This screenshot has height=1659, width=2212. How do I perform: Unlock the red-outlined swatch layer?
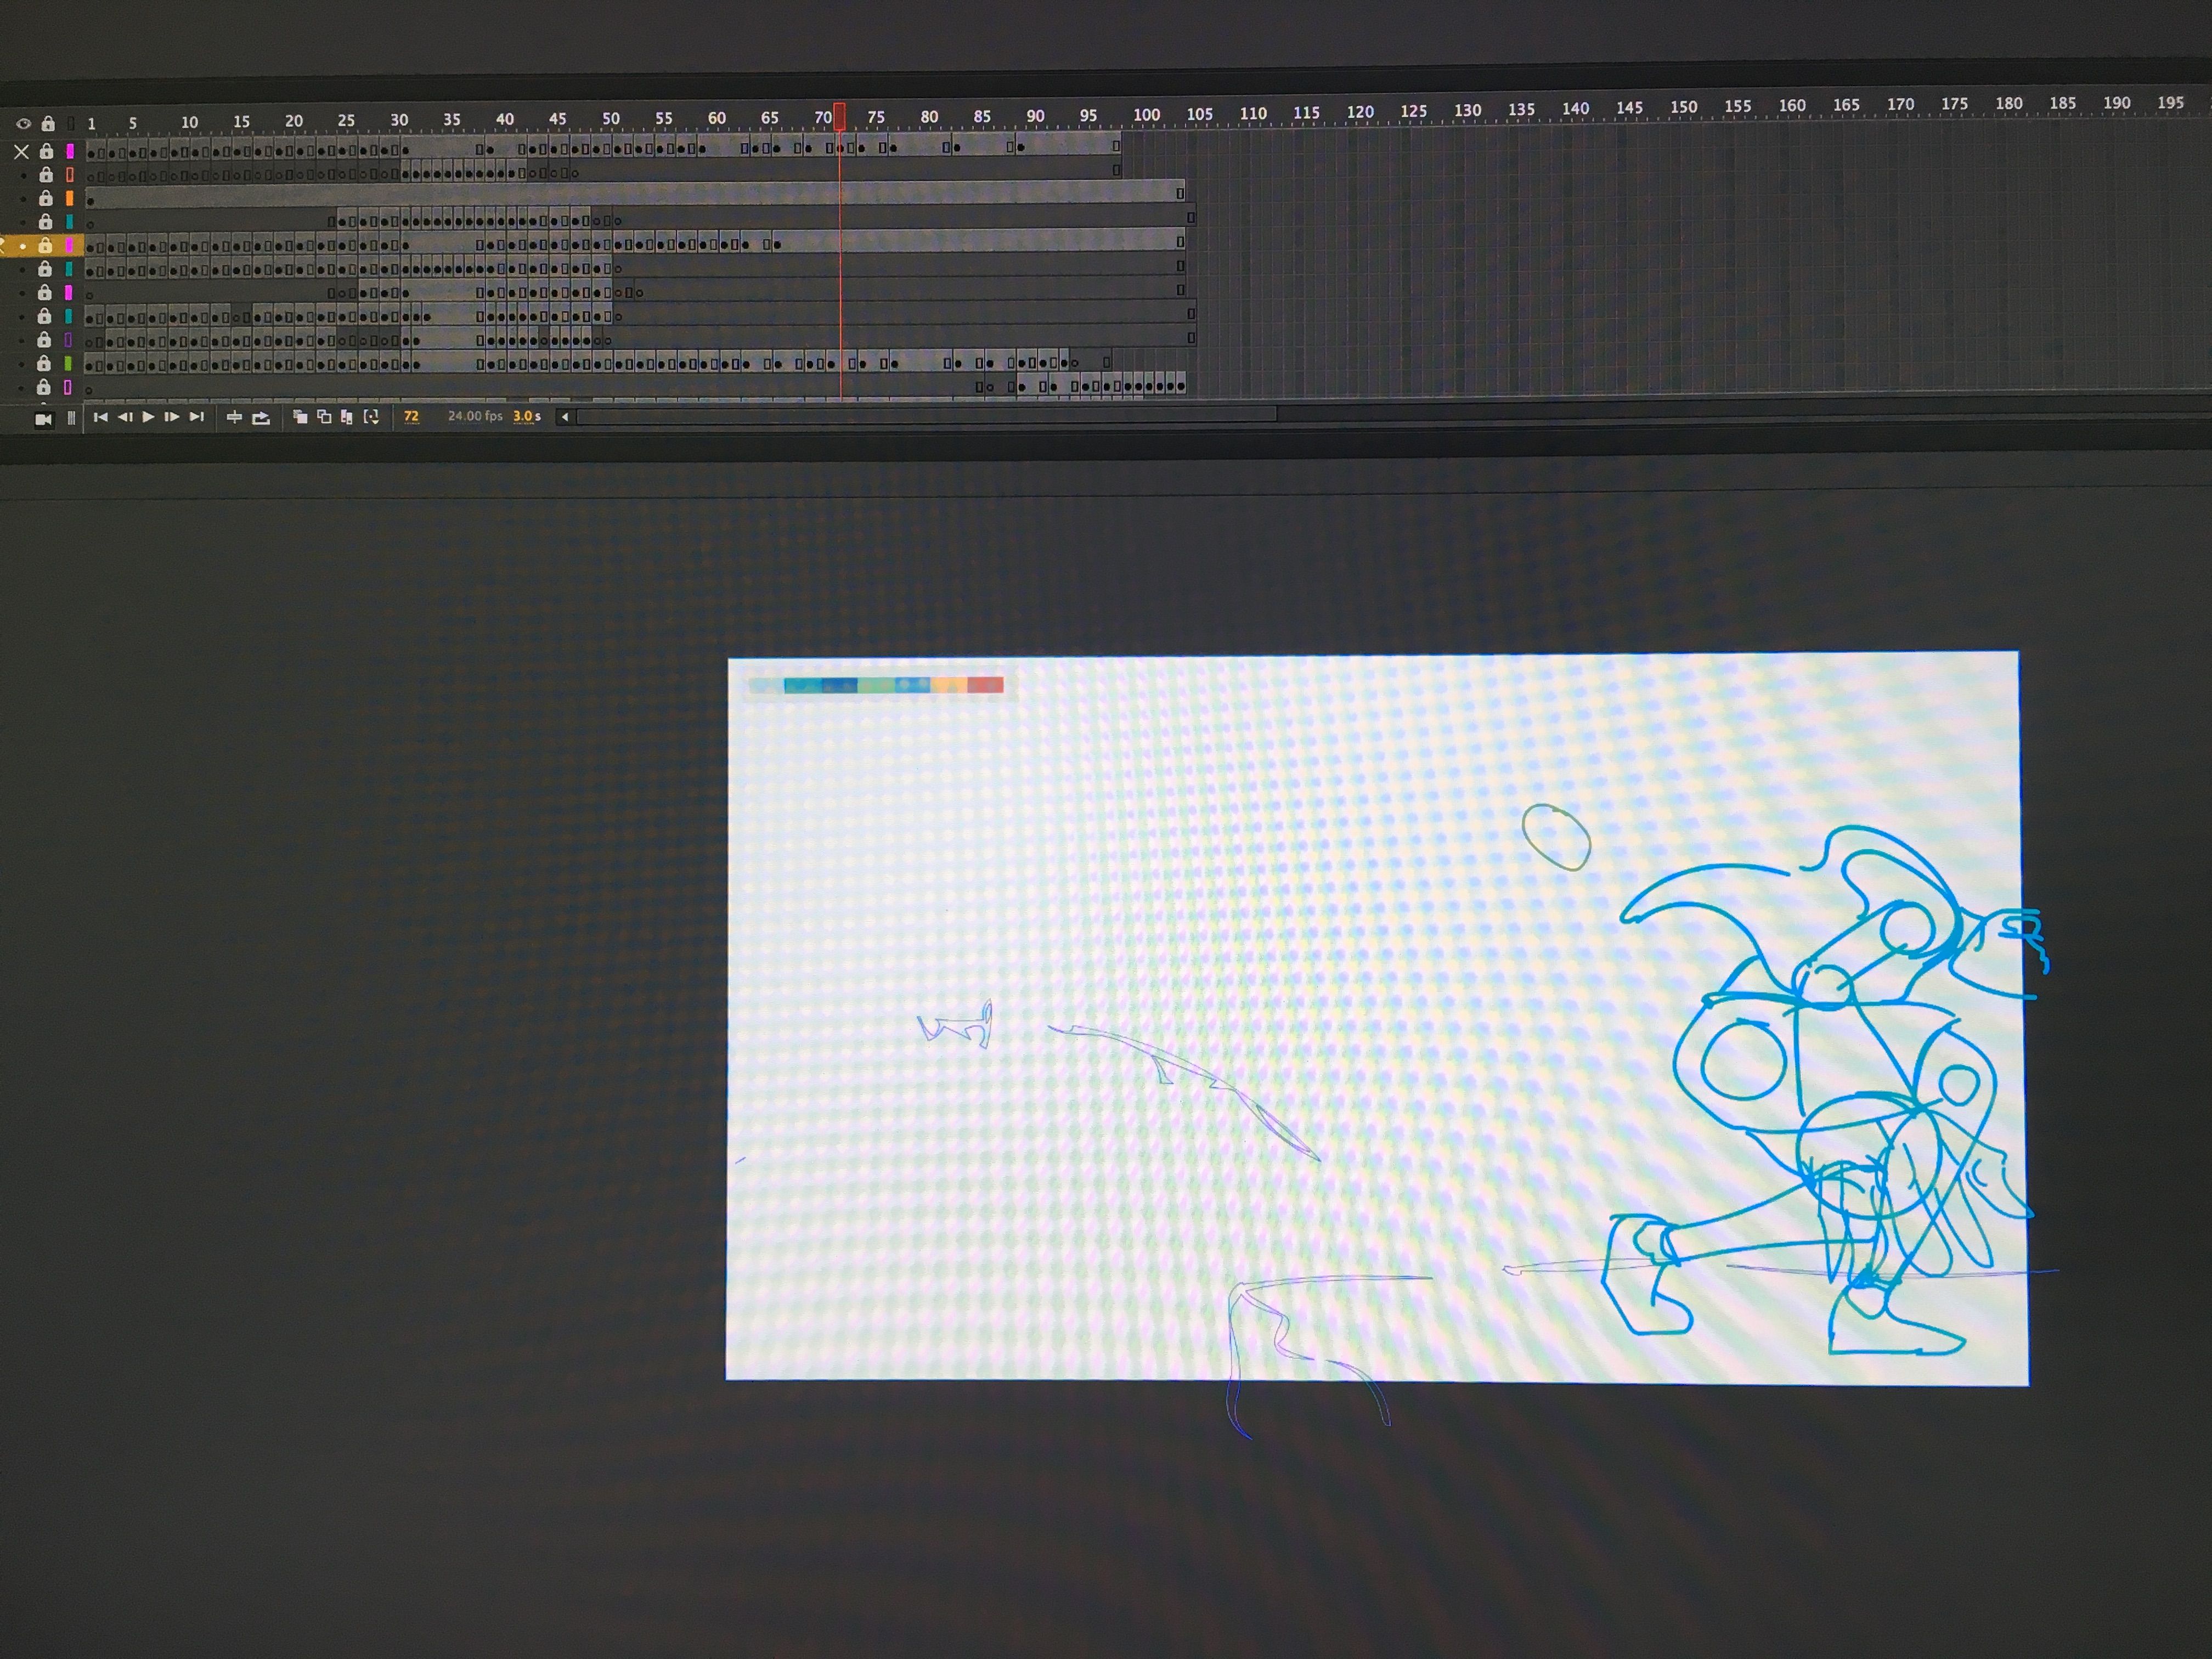coord(46,175)
